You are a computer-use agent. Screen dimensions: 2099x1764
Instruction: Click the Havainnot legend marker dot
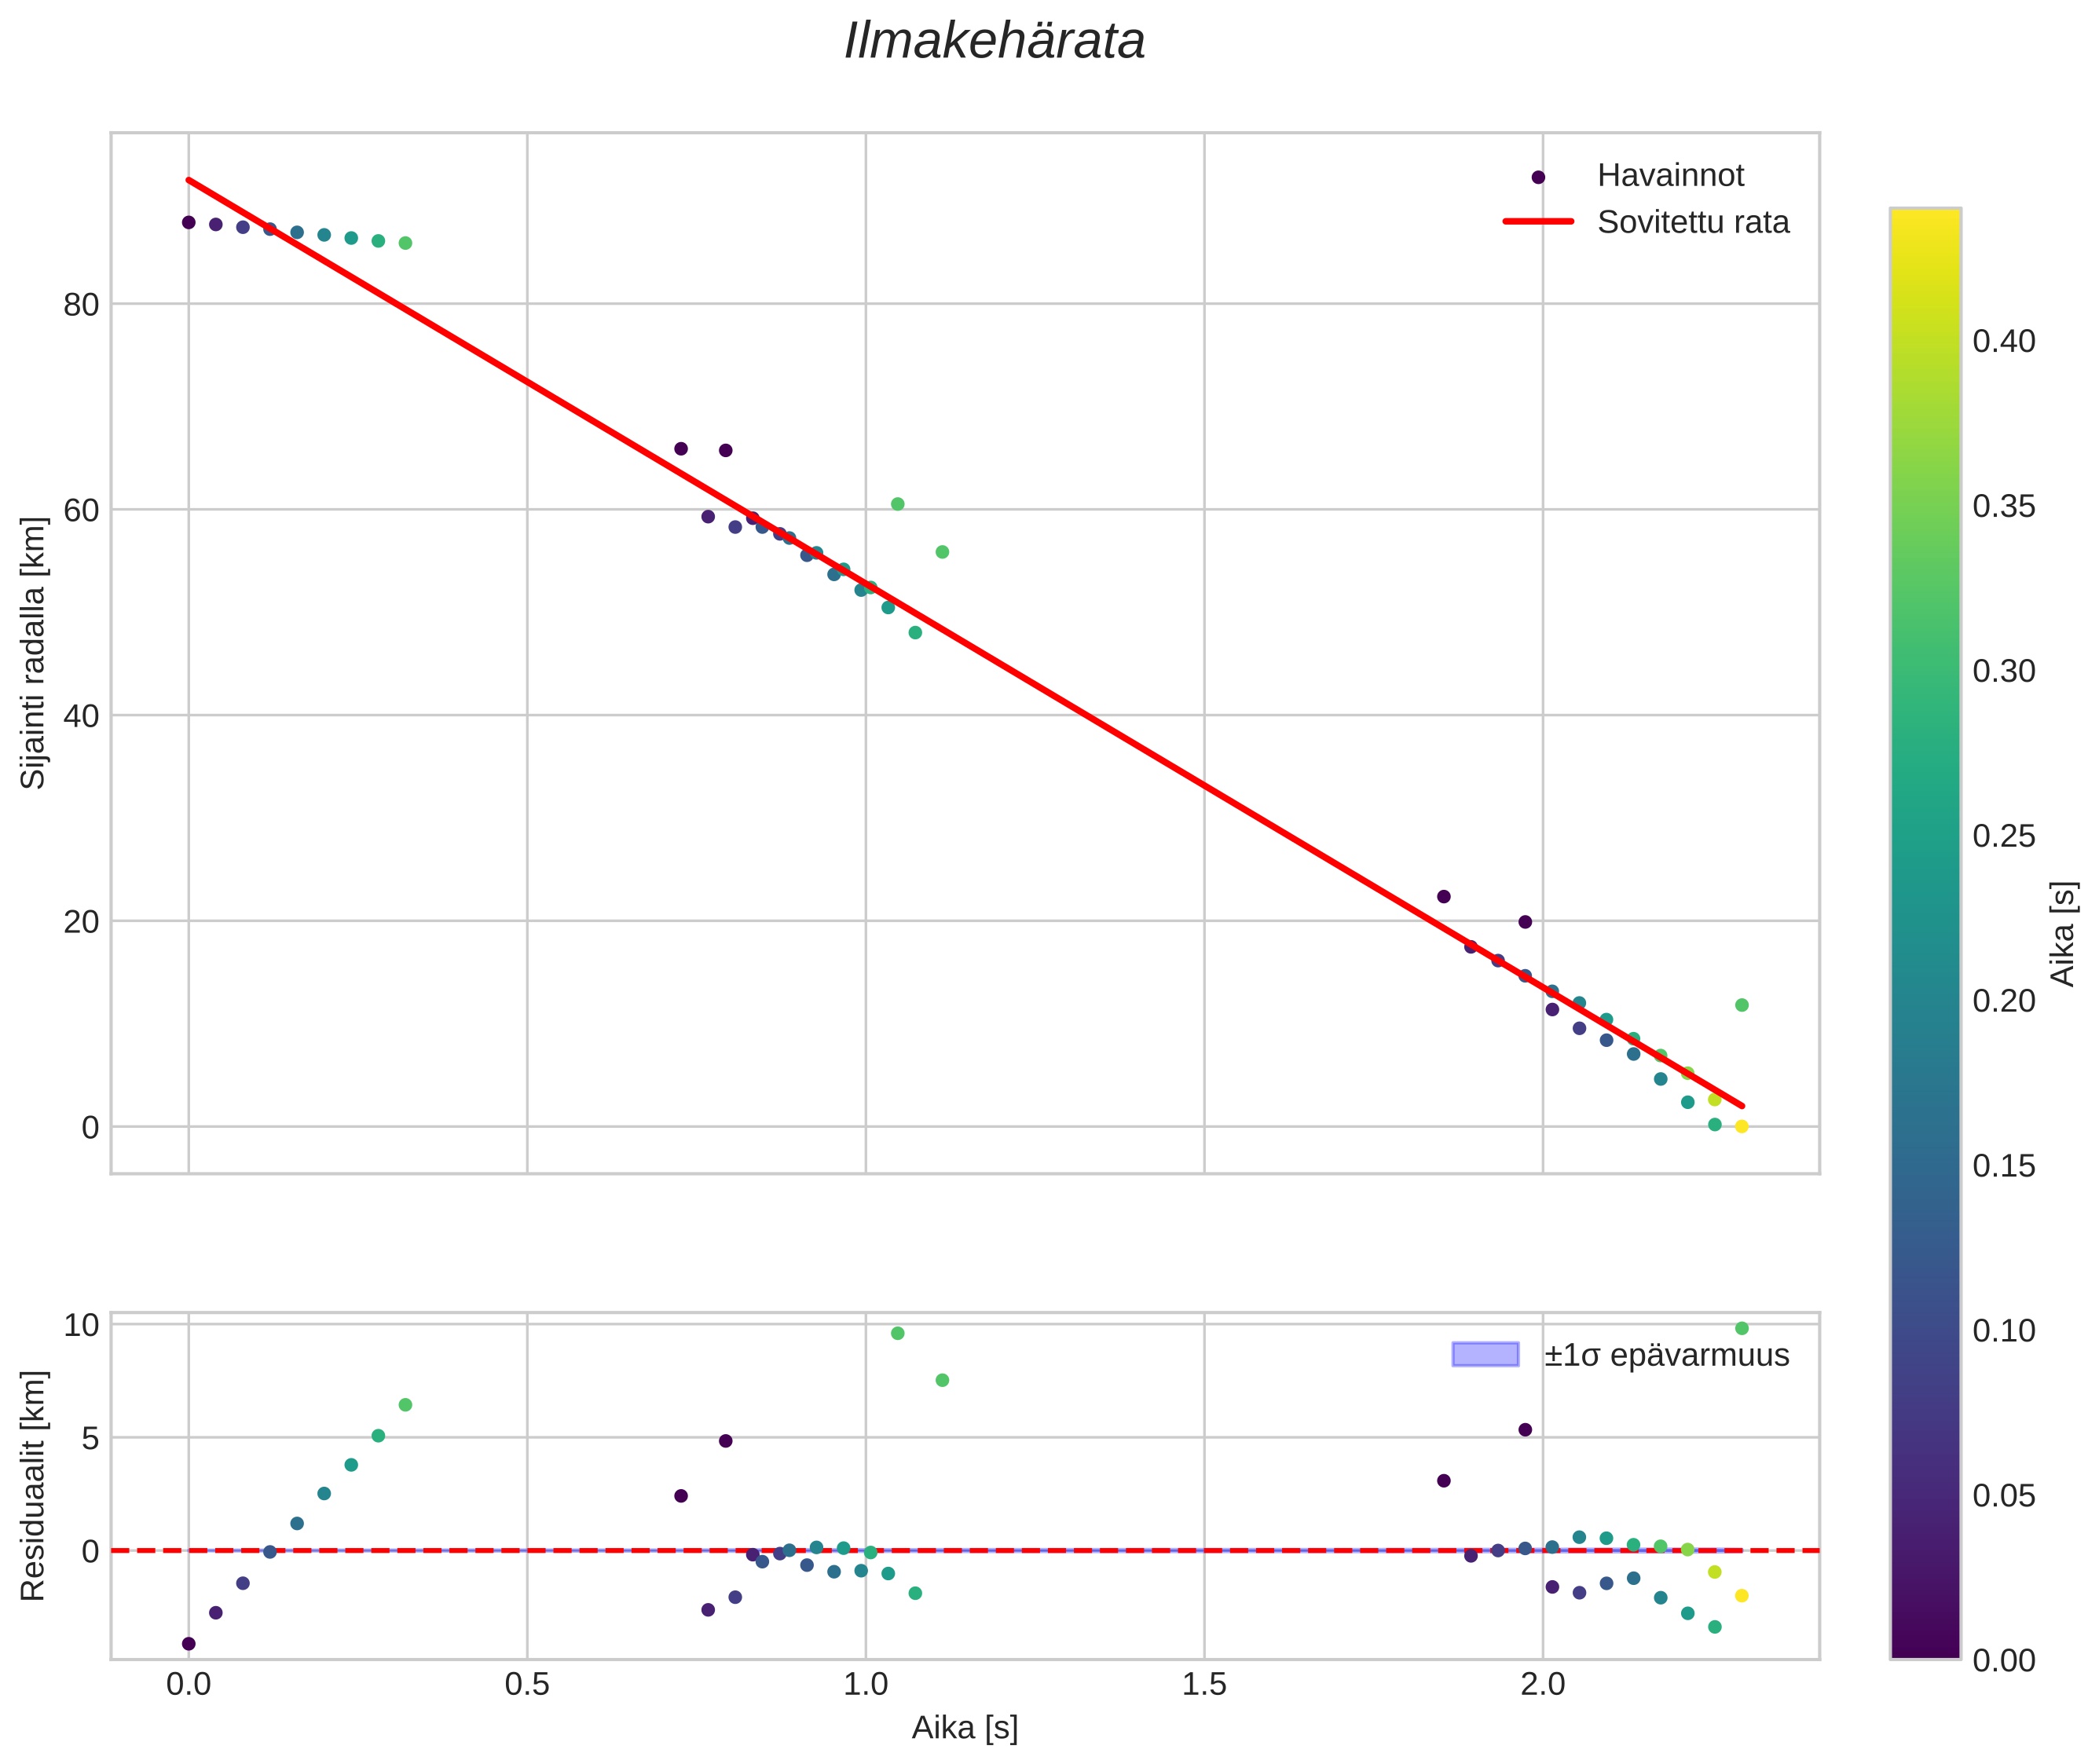1537,177
